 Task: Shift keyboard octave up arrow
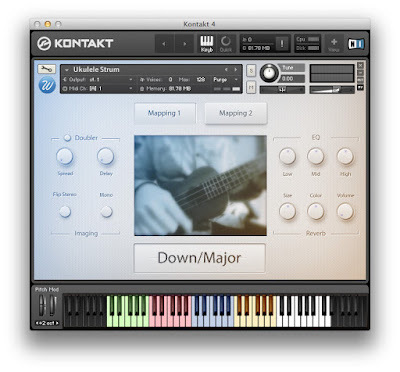pyautogui.click(x=57, y=323)
